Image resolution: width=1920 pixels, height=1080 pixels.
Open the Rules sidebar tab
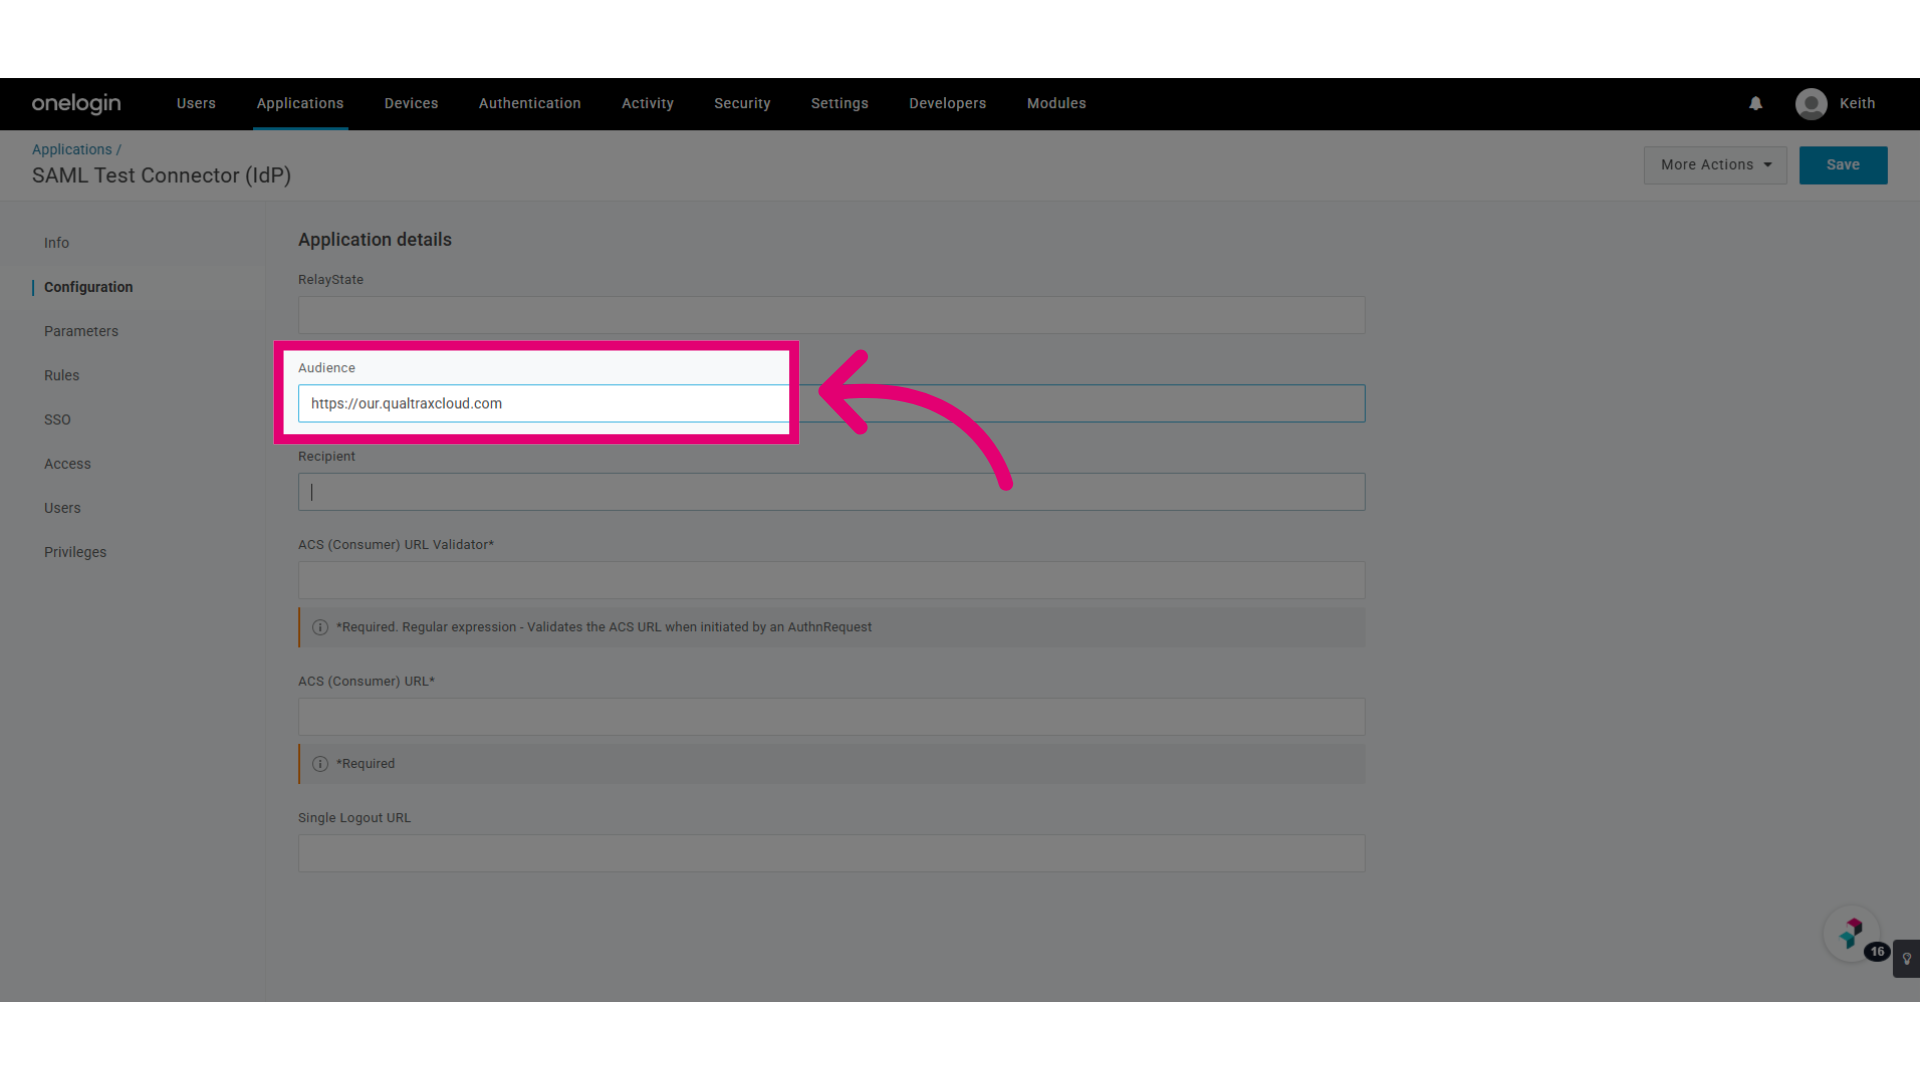[62, 375]
